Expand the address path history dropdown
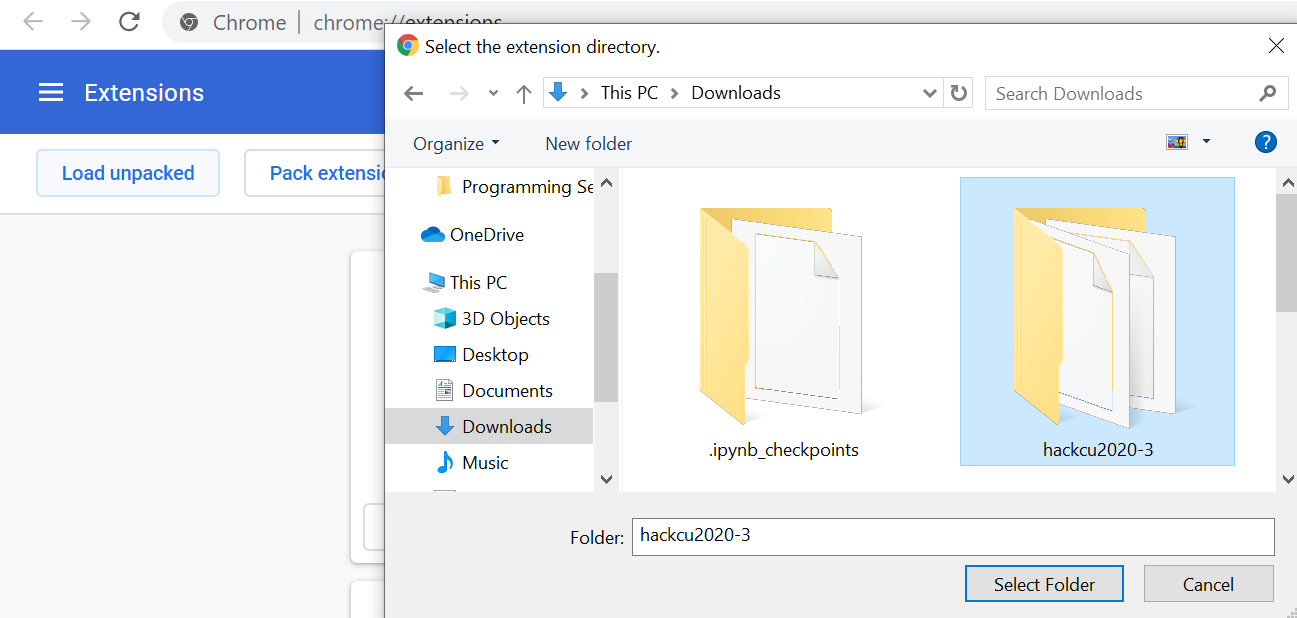This screenshot has height=618, width=1297. coord(929,93)
